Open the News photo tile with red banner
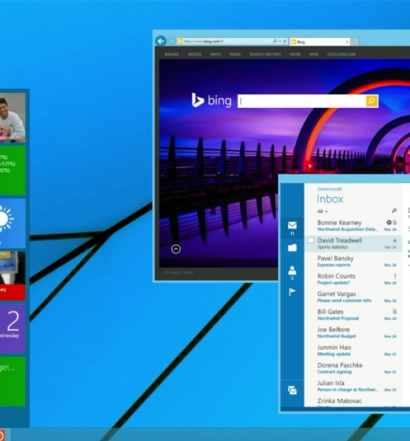The height and width of the screenshot is (441, 410). click(x=13, y=276)
